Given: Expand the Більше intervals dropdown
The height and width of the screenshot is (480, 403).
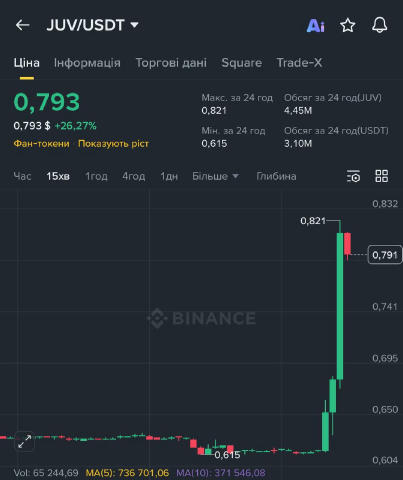Looking at the screenshot, I should click(x=215, y=176).
